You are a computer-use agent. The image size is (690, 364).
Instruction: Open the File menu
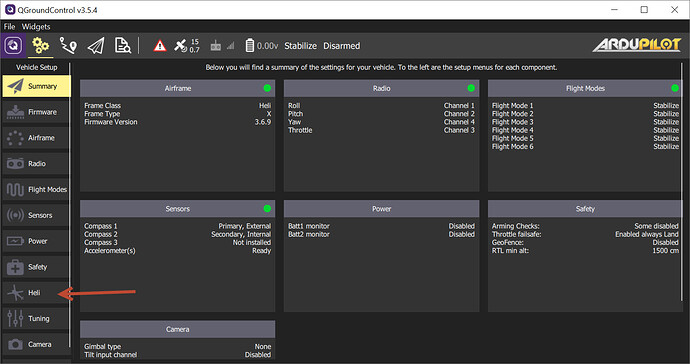pos(9,26)
